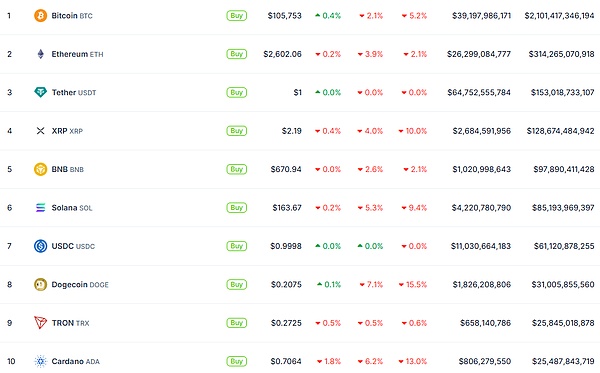The width and height of the screenshot is (600, 373).
Task: Click the XRP cross logo icon
Action: point(41,131)
